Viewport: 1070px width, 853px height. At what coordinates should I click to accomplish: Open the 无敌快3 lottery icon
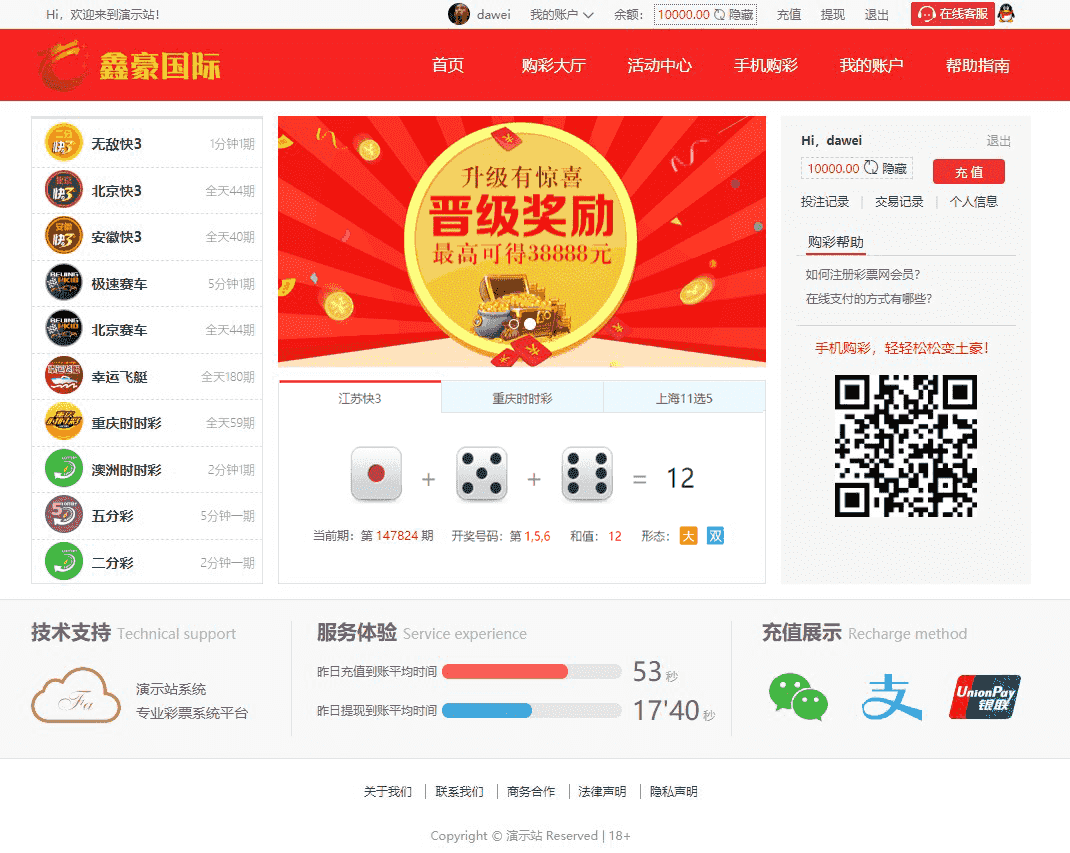point(63,143)
